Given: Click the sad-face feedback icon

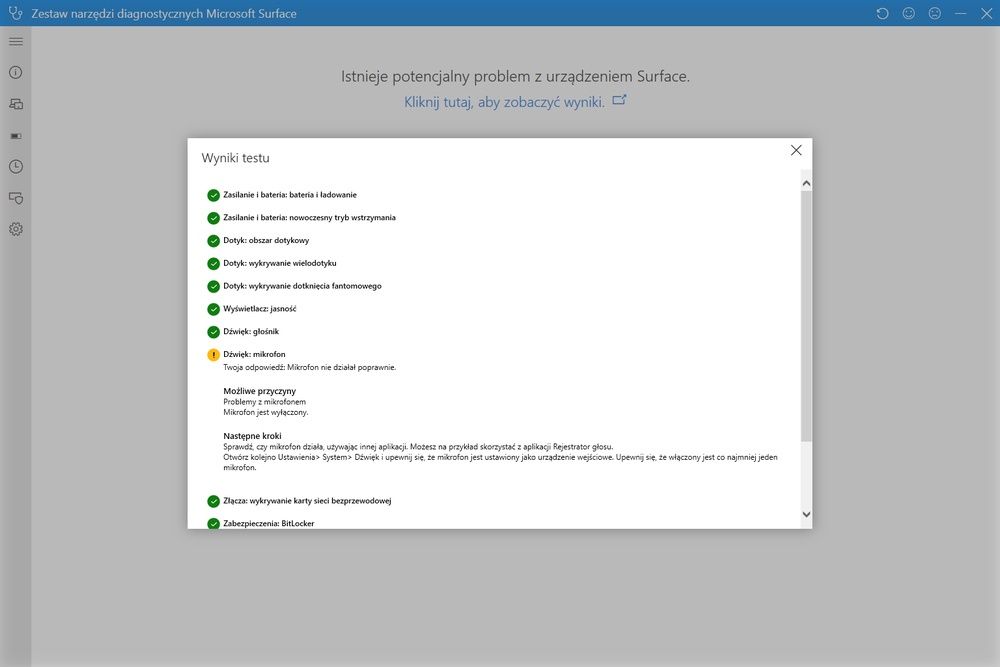Looking at the screenshot, I should pos(935,13).
